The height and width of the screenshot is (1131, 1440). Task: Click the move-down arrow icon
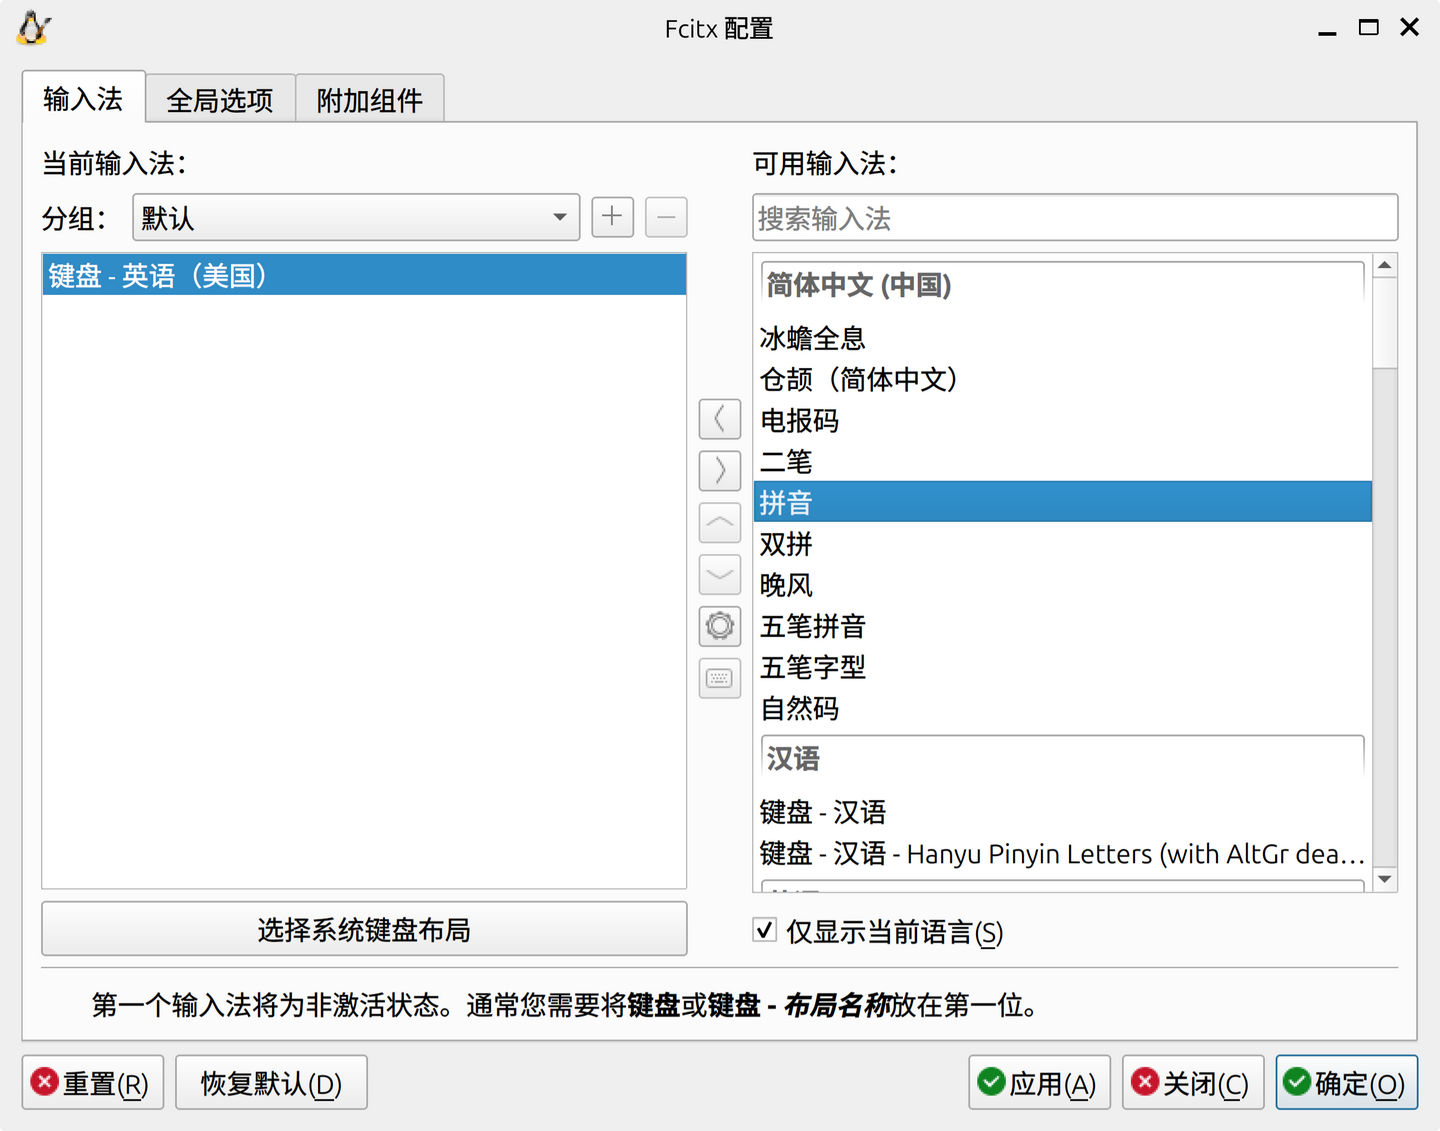[x=719, y=575]
